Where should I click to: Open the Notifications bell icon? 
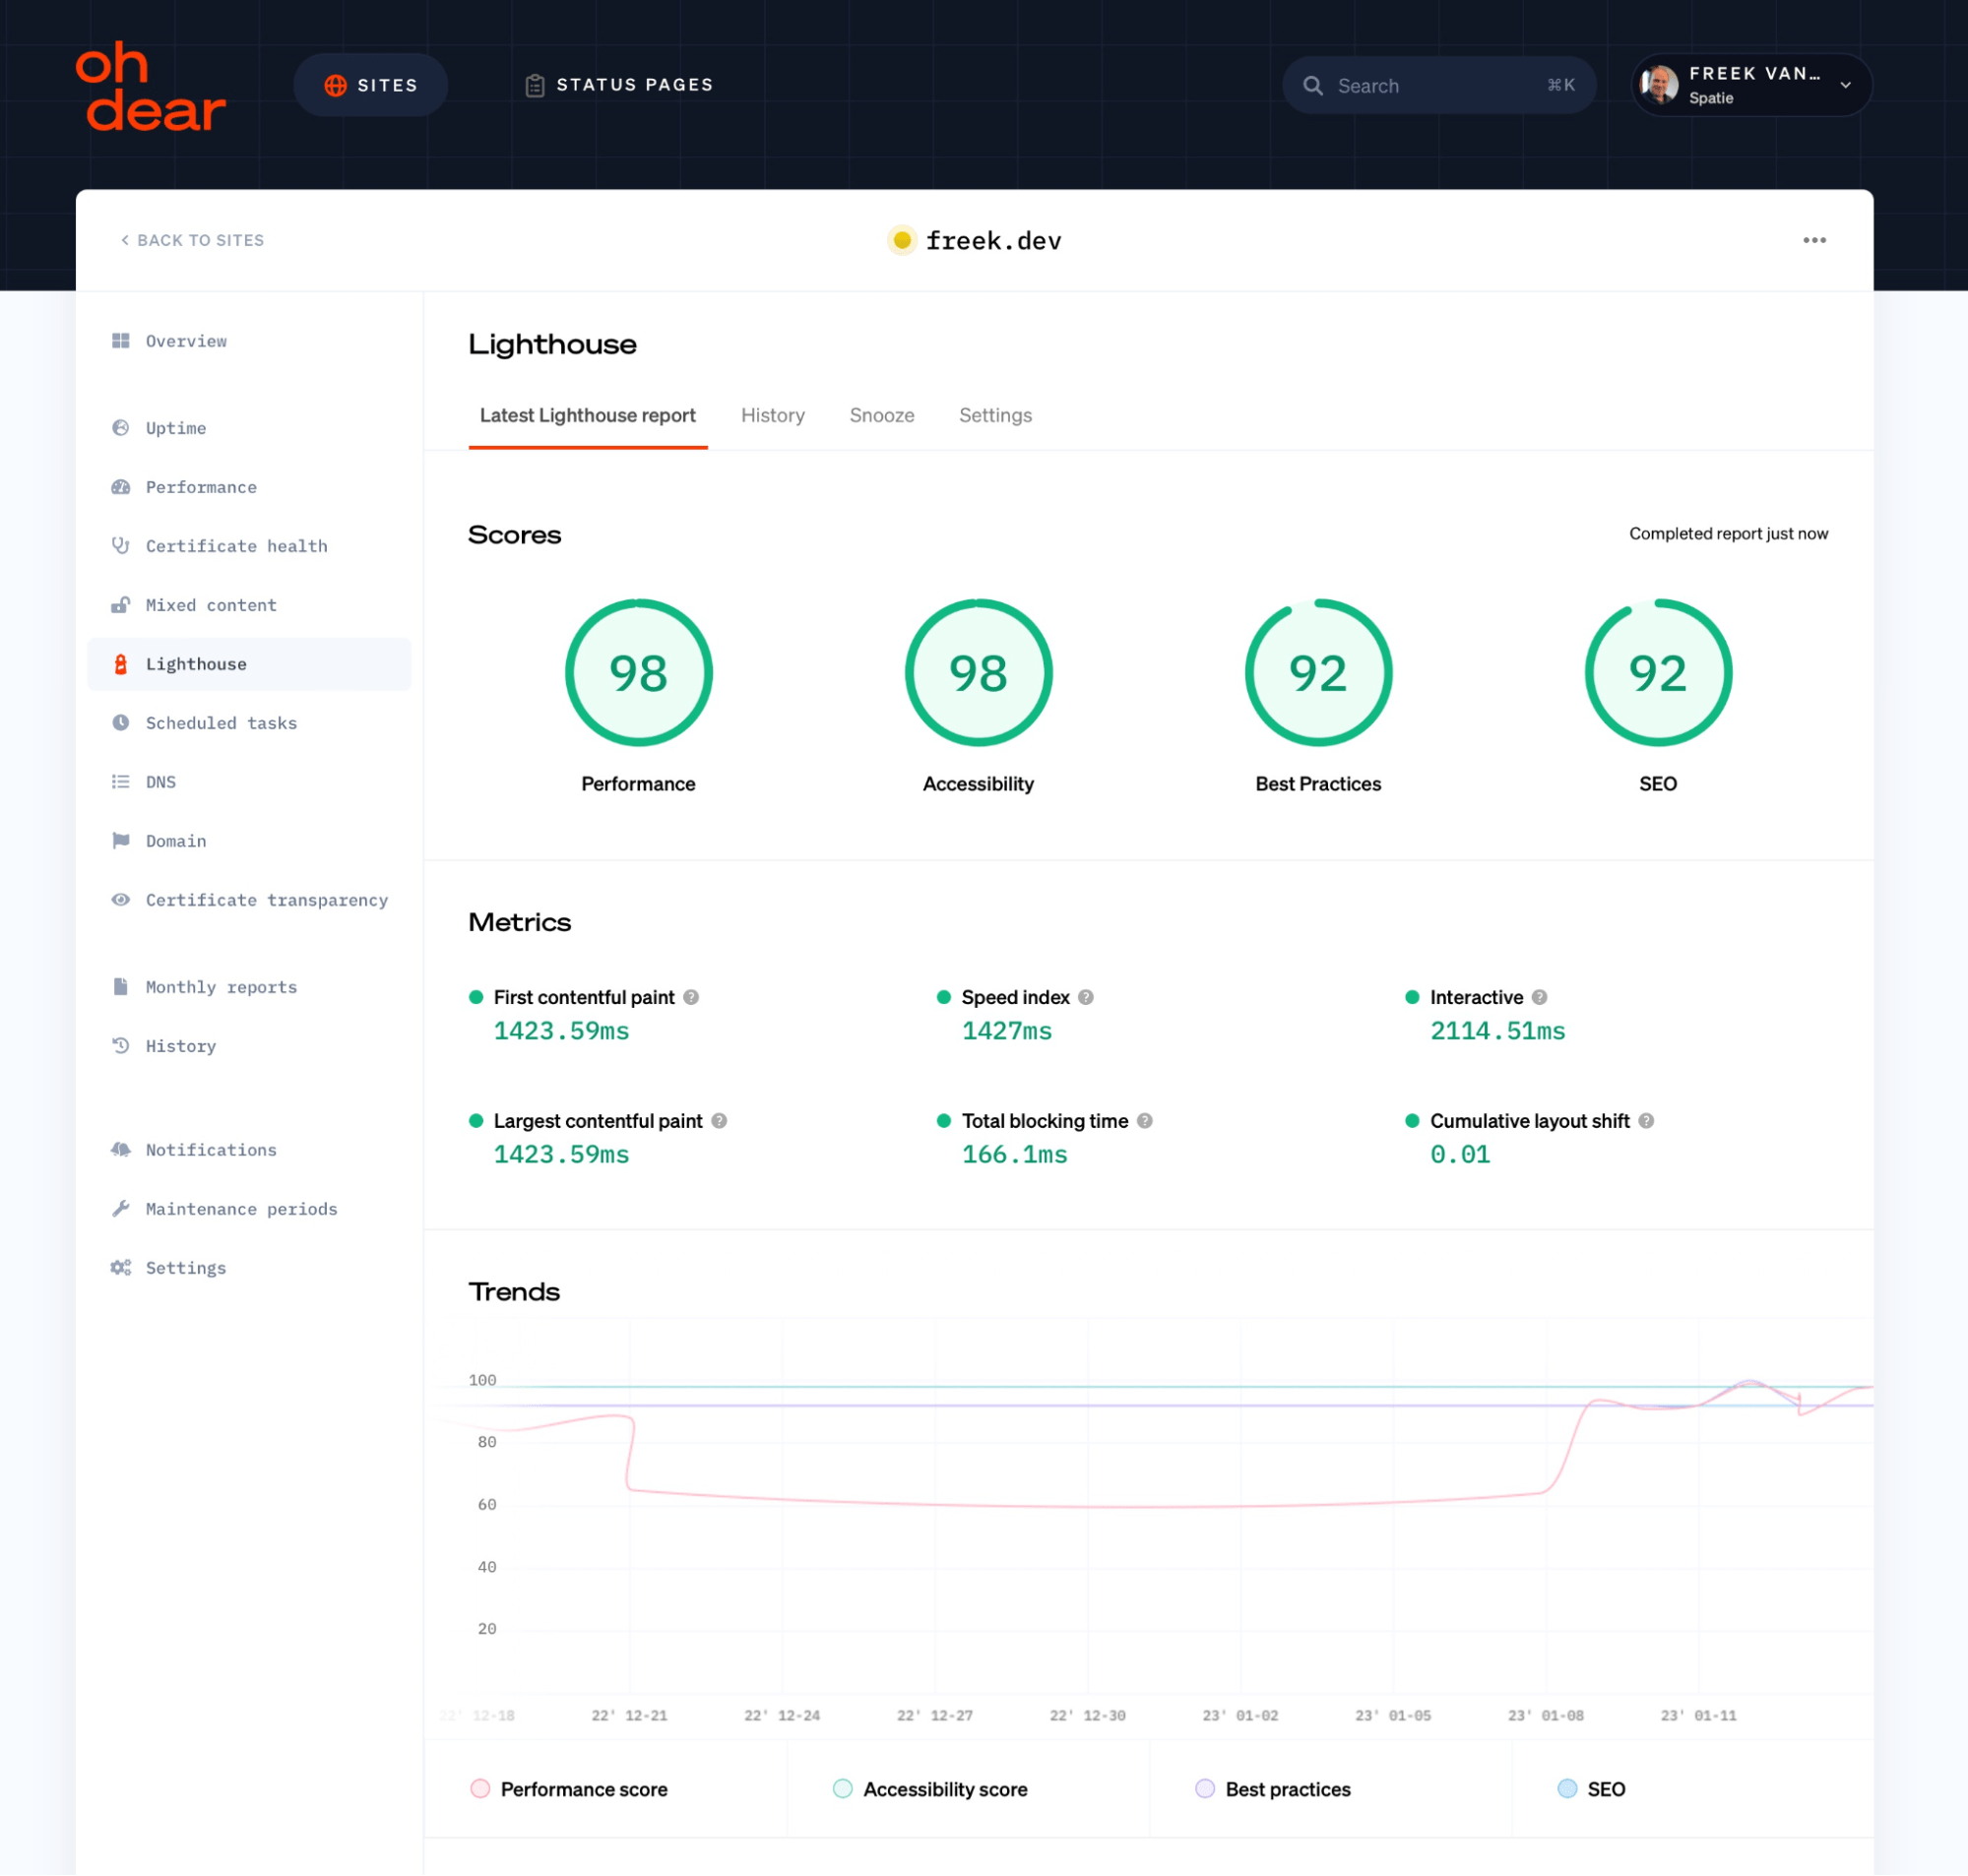click(121, 1149)
